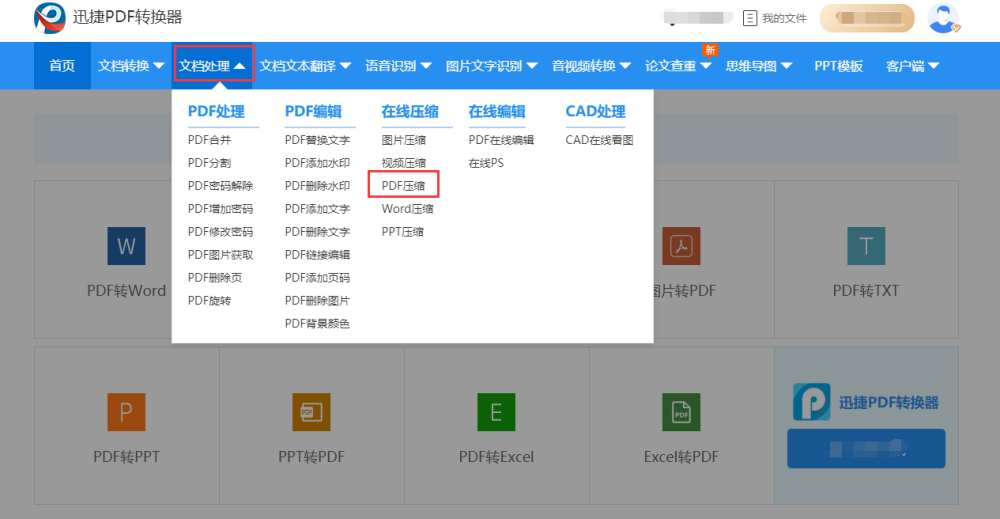Expand 论文查重 dropdown
This screenshot has width=1000, height=519.
pyautogui.click(x=678, y=66)
